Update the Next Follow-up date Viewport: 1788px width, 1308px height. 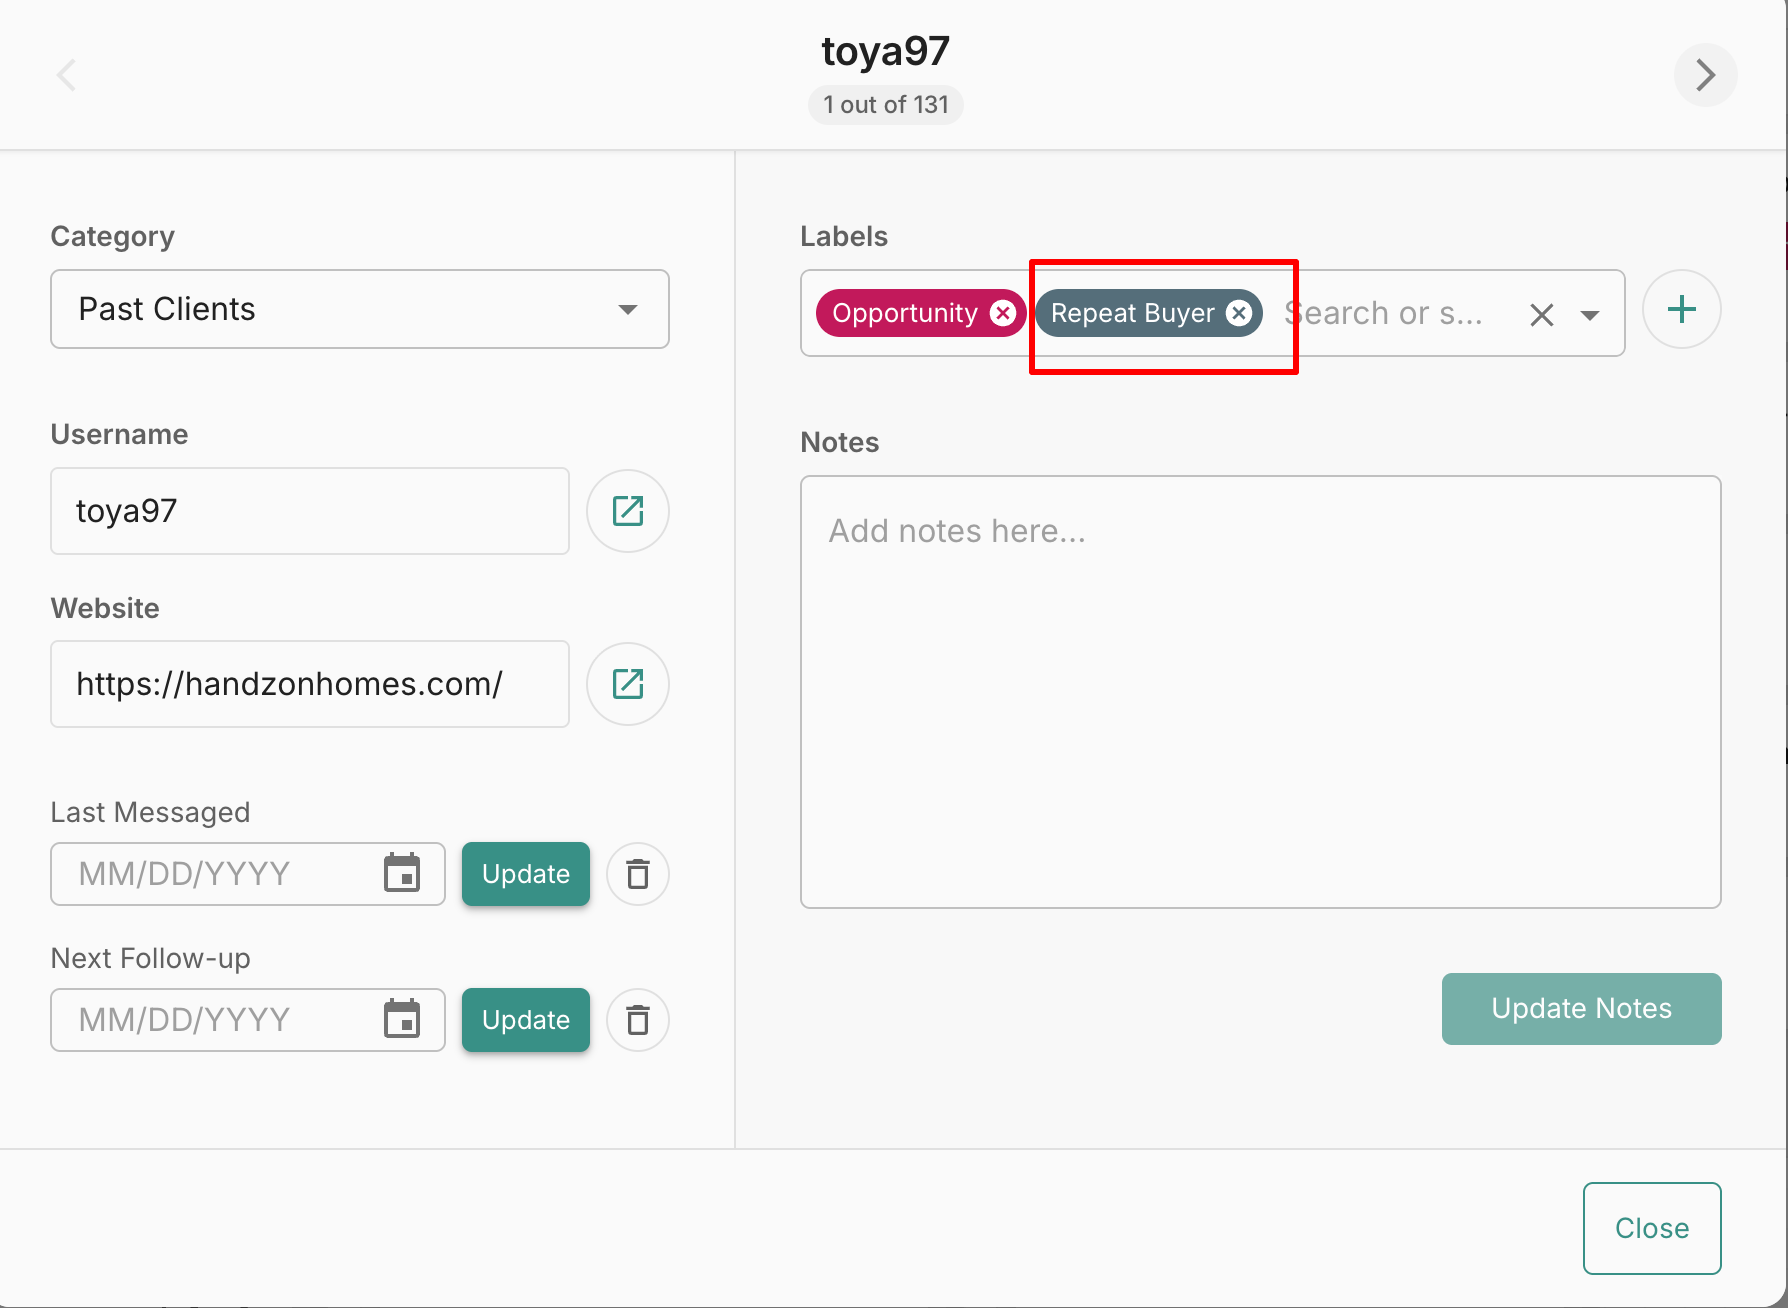(525, 1020)
